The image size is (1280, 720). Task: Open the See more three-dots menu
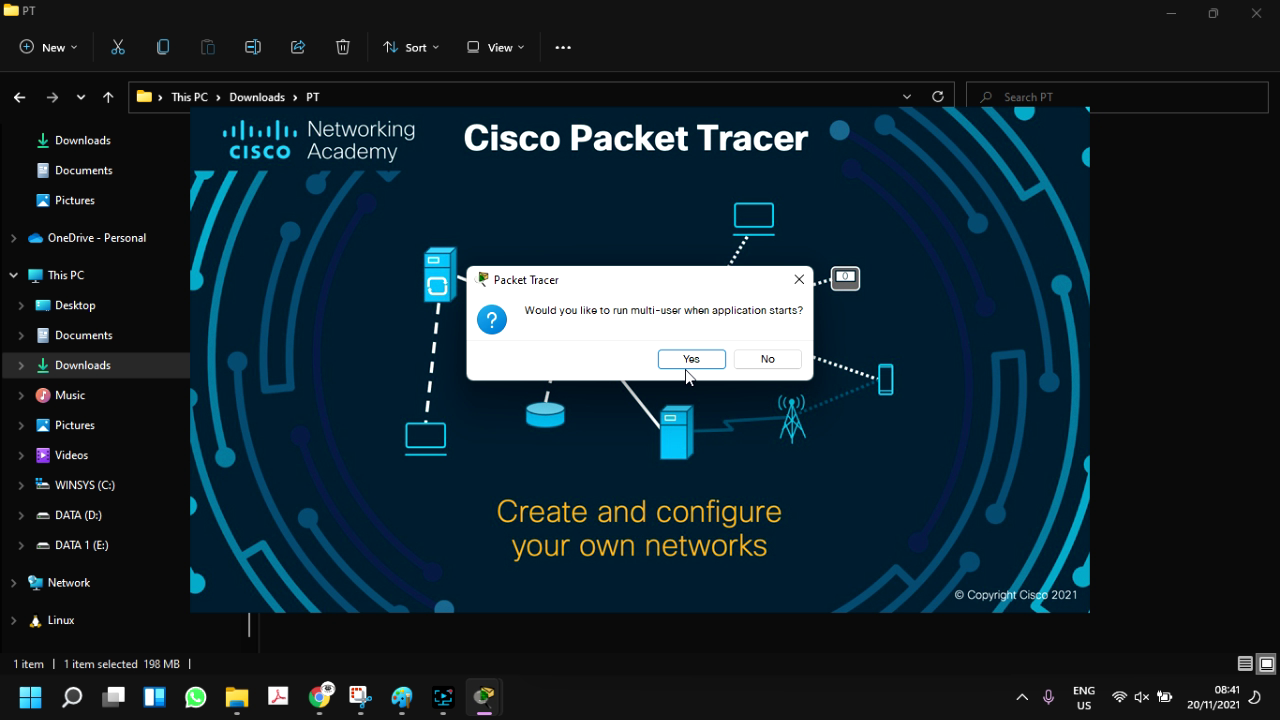[563, 47]
